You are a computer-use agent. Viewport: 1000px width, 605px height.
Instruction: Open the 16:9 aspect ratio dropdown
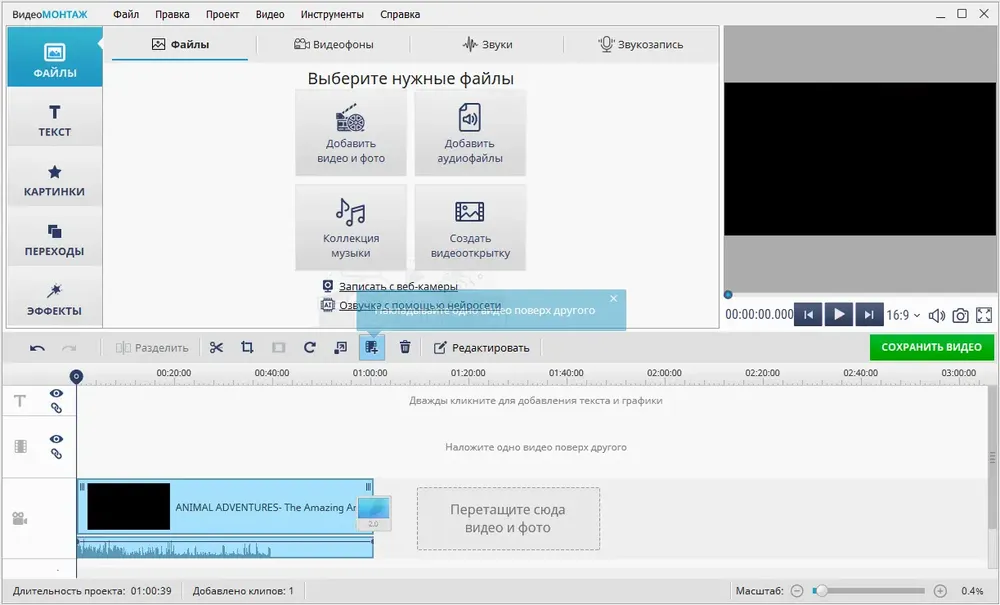click(903, 315)
